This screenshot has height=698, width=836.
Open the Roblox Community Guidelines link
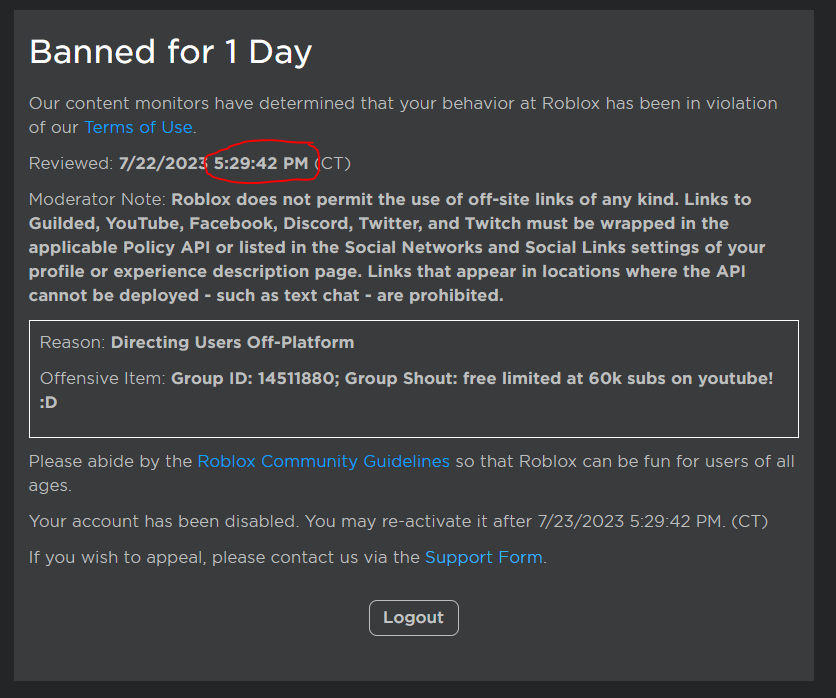point(324,461)
